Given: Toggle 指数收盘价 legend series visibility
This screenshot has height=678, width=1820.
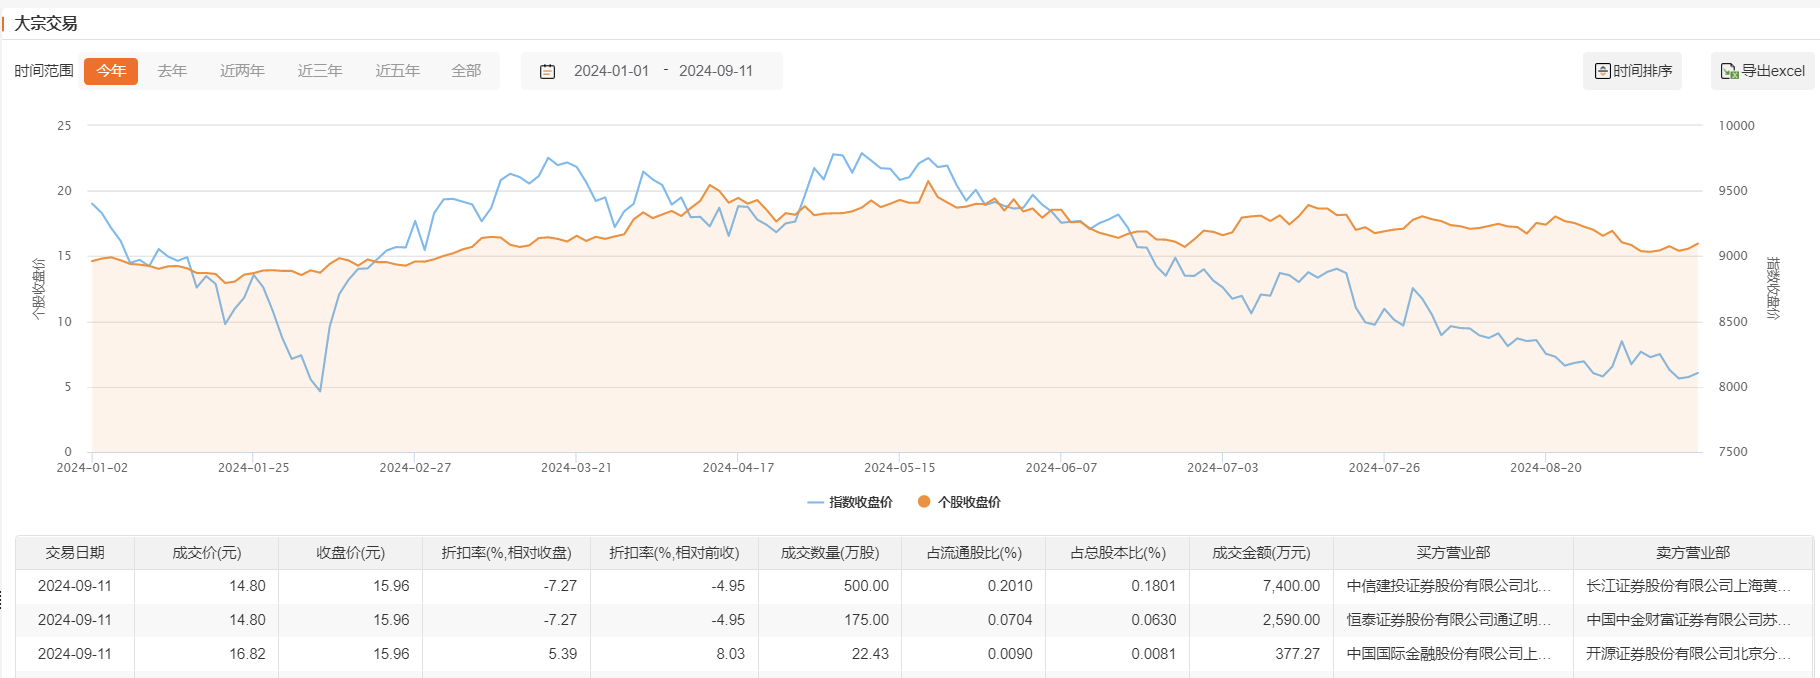Looking at the screenshot, I should (x=850, y=502).
